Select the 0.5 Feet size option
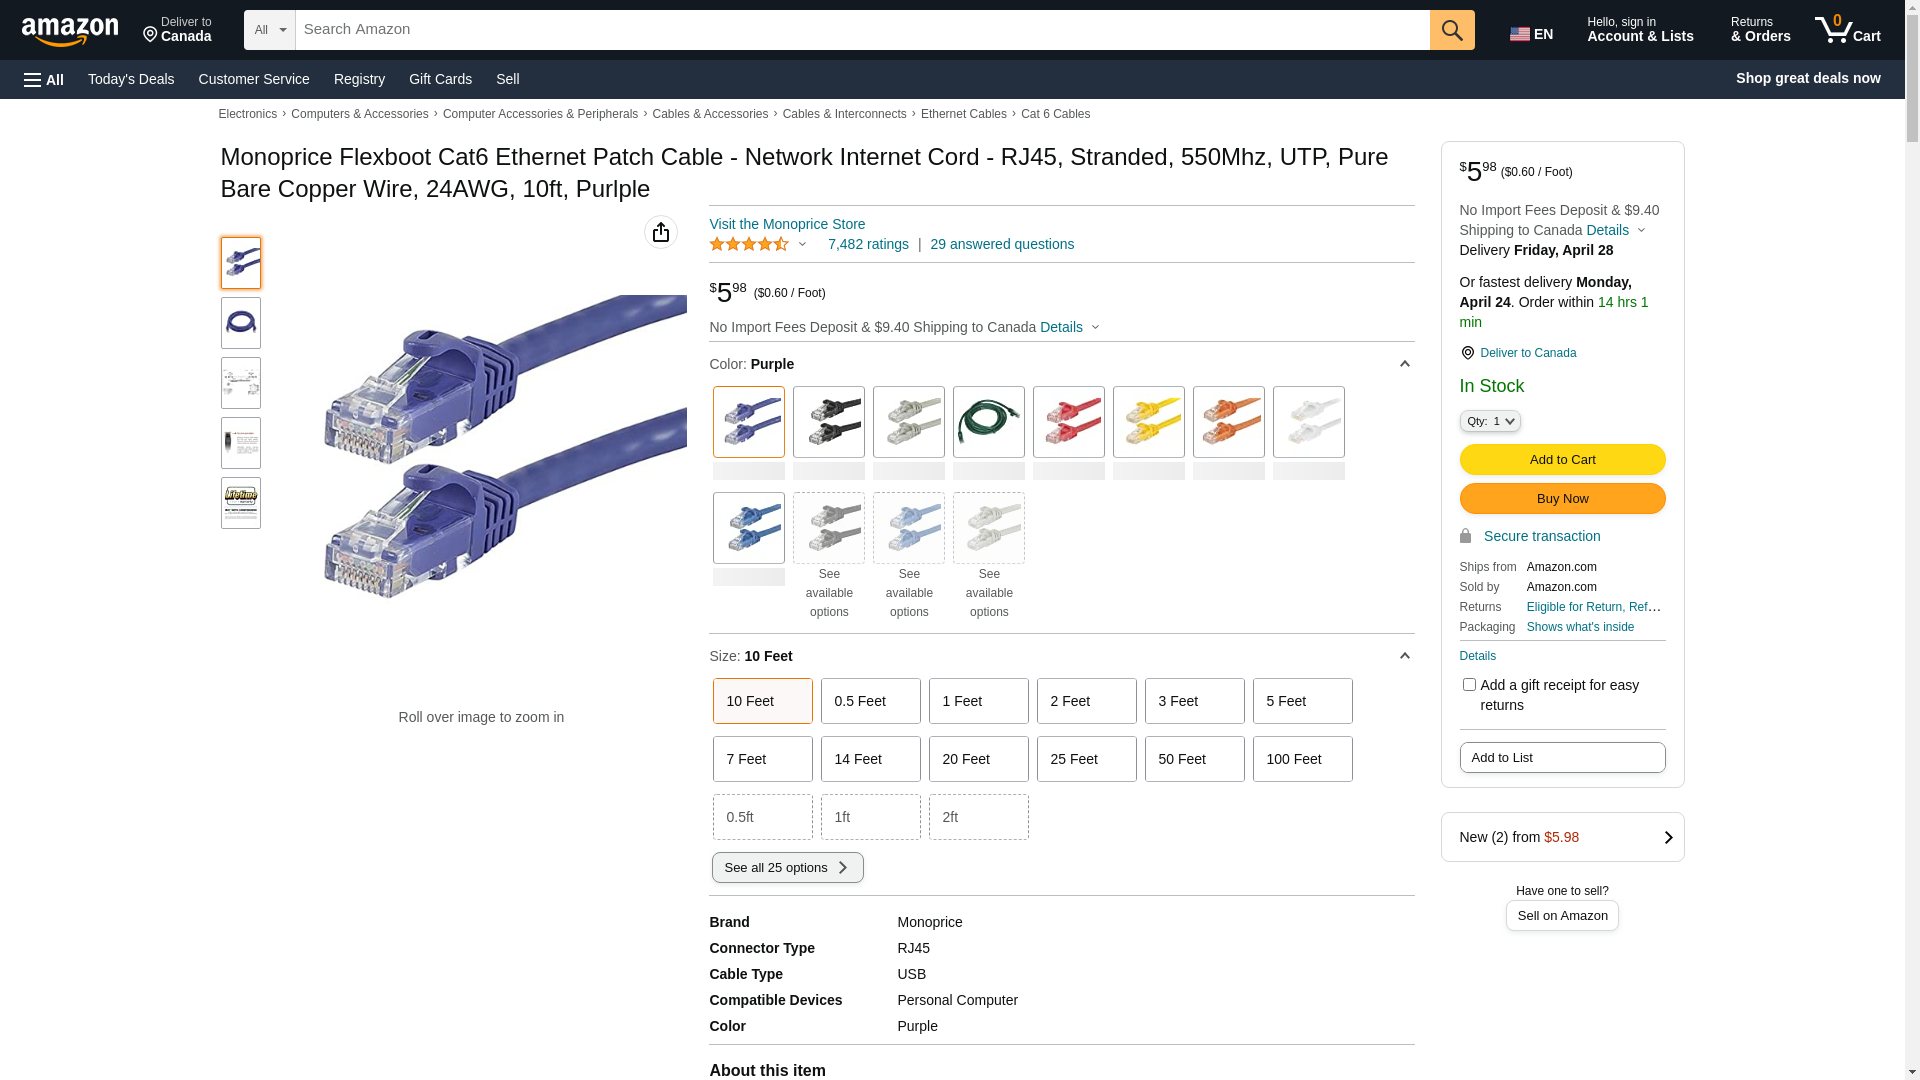 pos(870,701)
